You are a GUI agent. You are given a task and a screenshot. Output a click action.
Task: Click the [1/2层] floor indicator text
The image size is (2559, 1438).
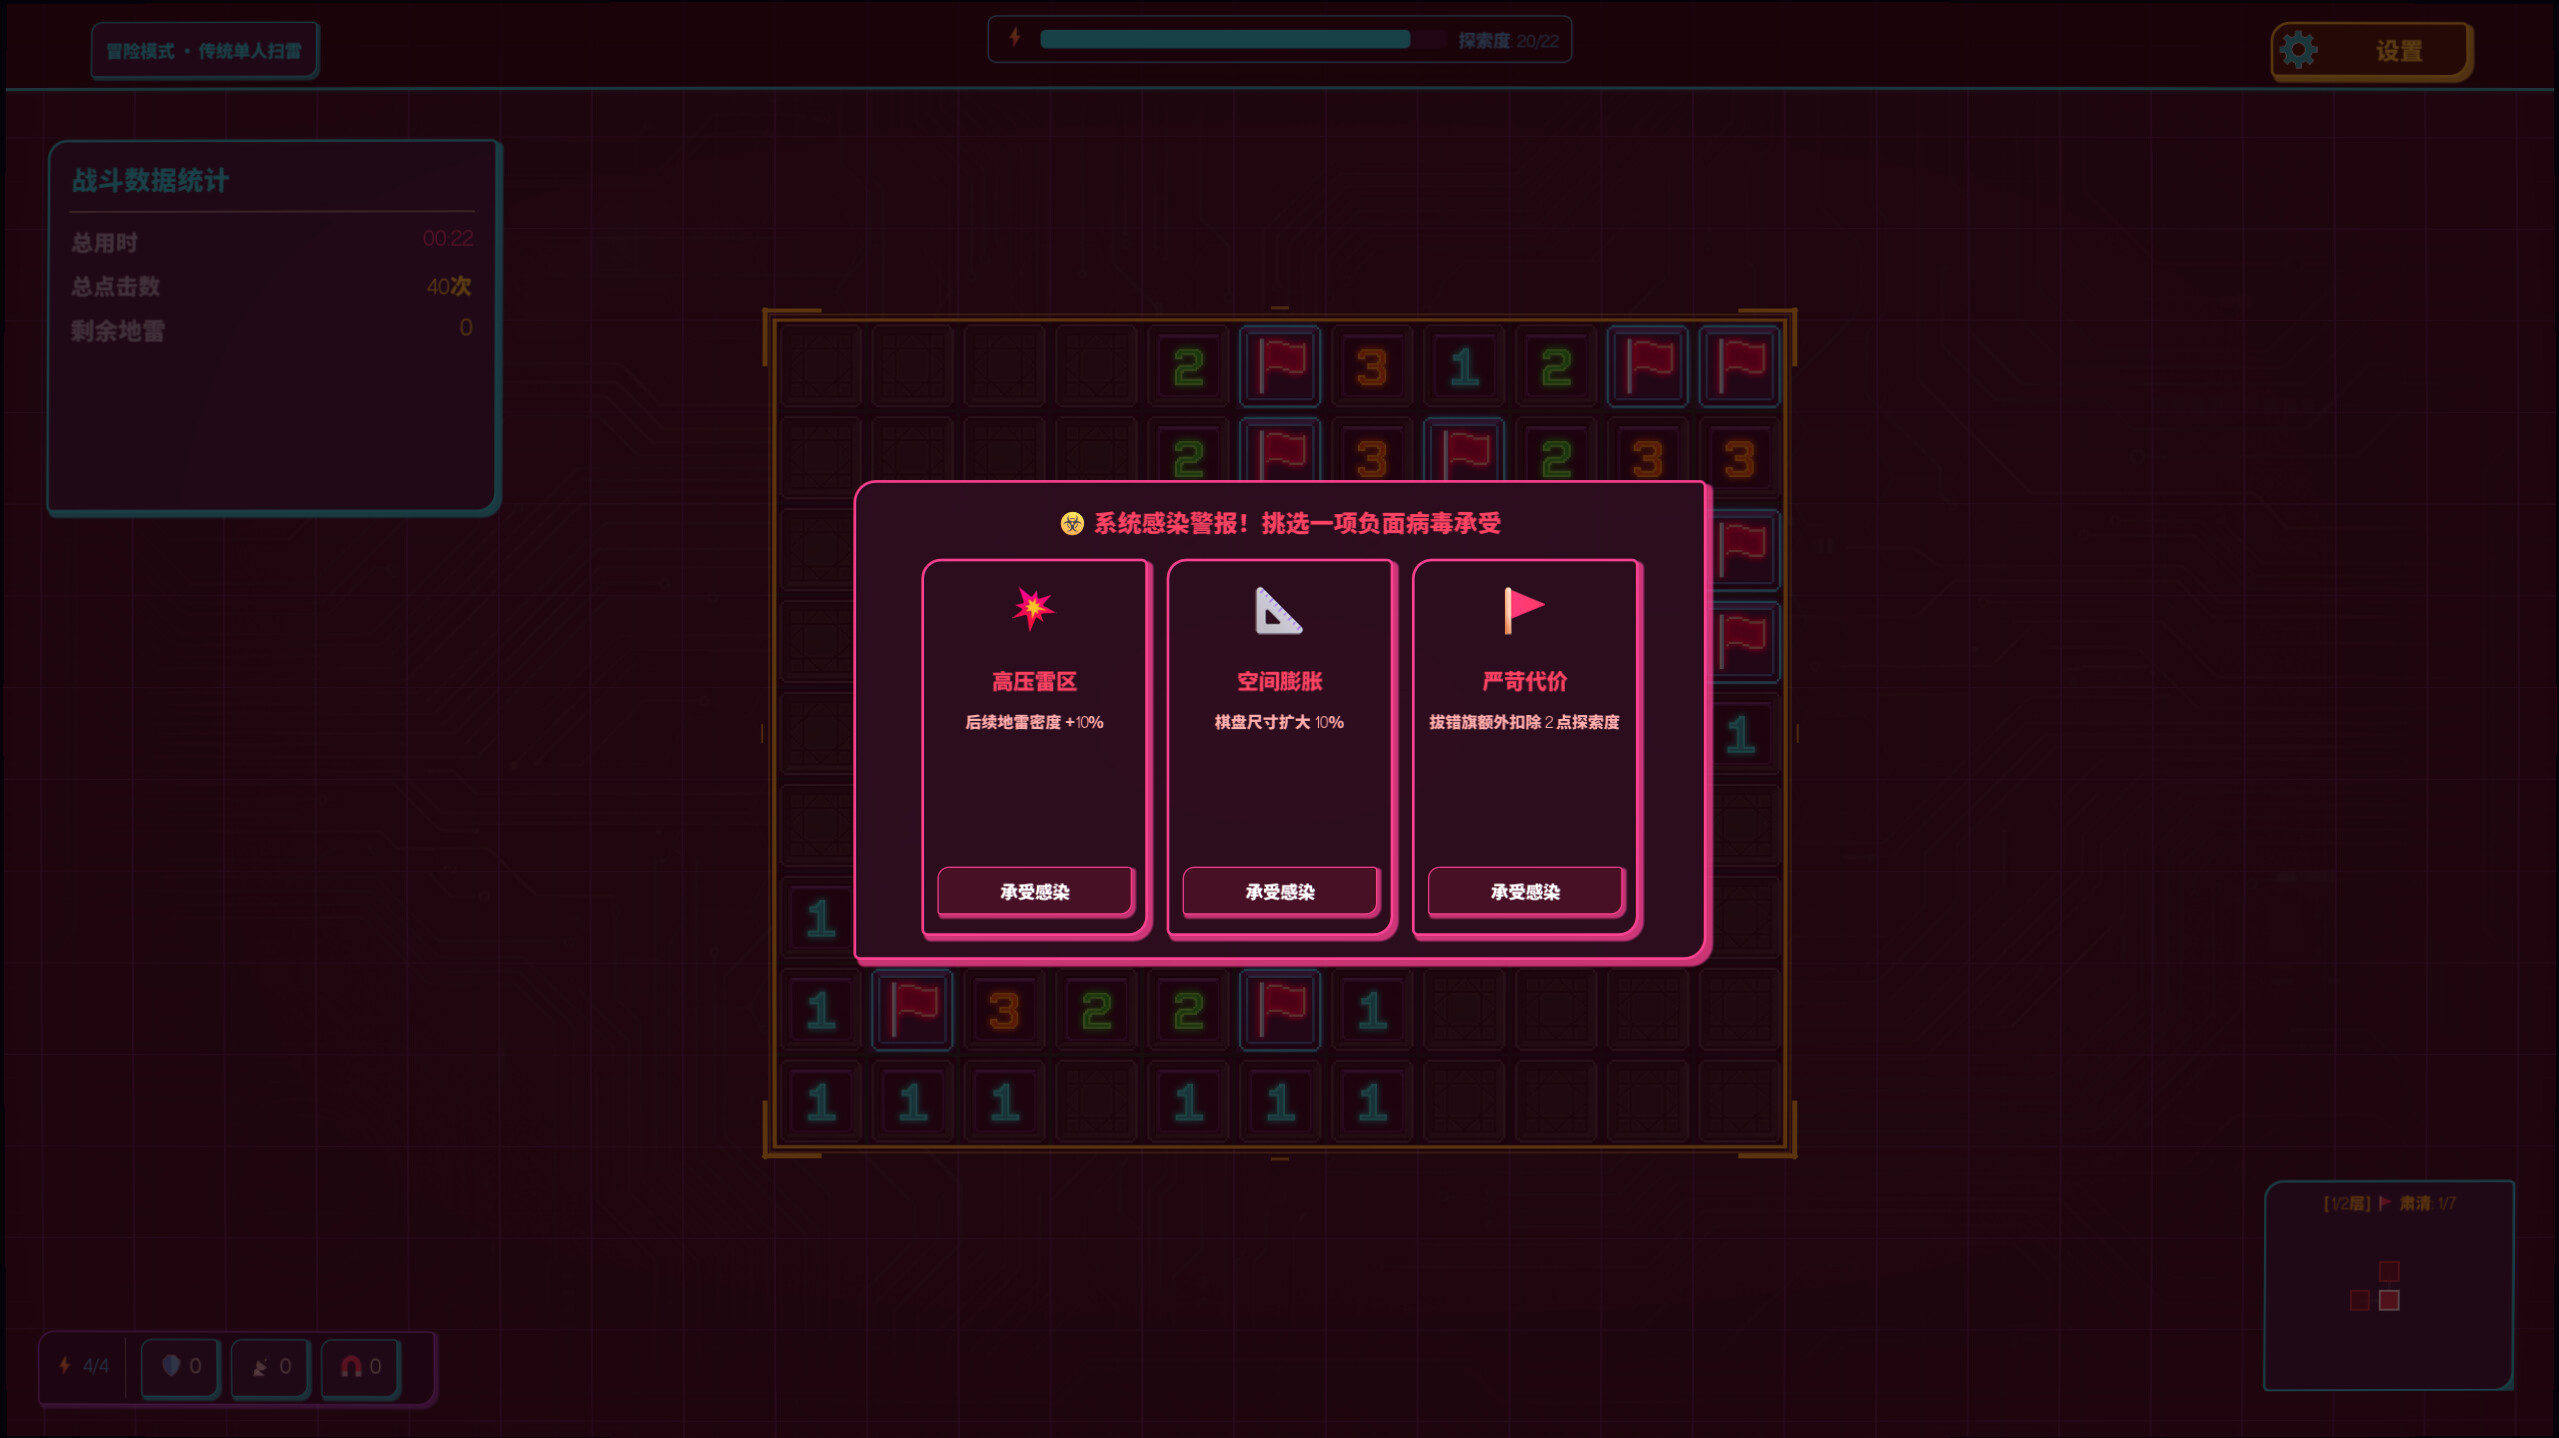[2346, 1203]
